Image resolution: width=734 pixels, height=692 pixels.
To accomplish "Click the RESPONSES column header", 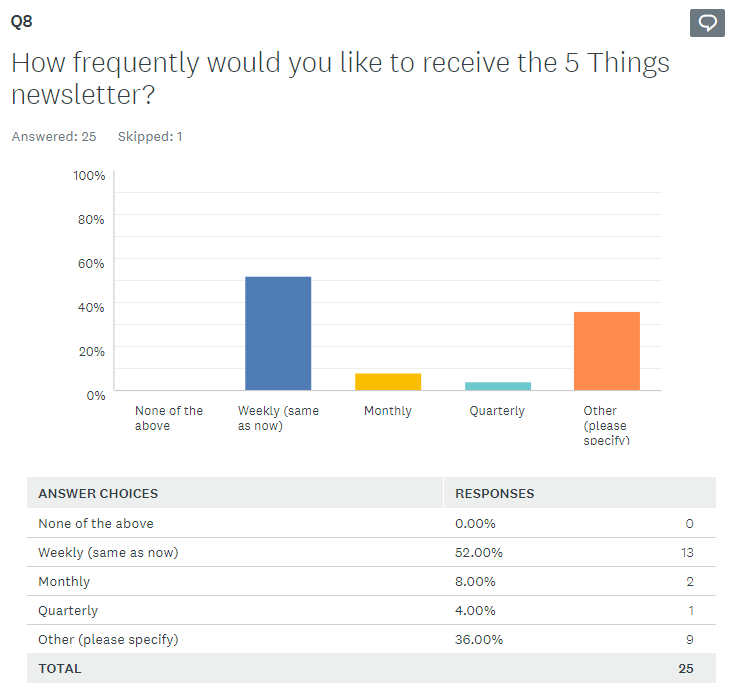I will pos(495,493).
